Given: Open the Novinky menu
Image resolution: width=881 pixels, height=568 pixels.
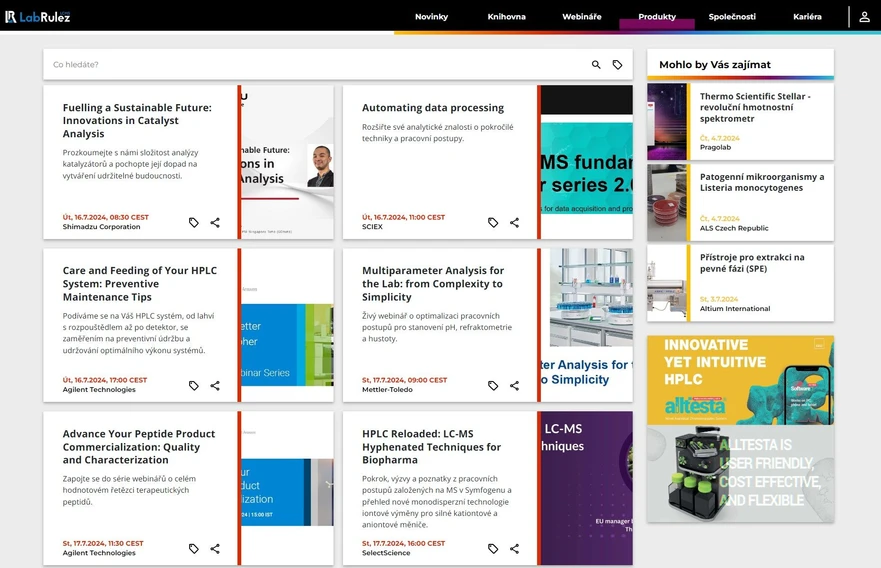Looking at the screenshot, I should [x=432, y=16].
